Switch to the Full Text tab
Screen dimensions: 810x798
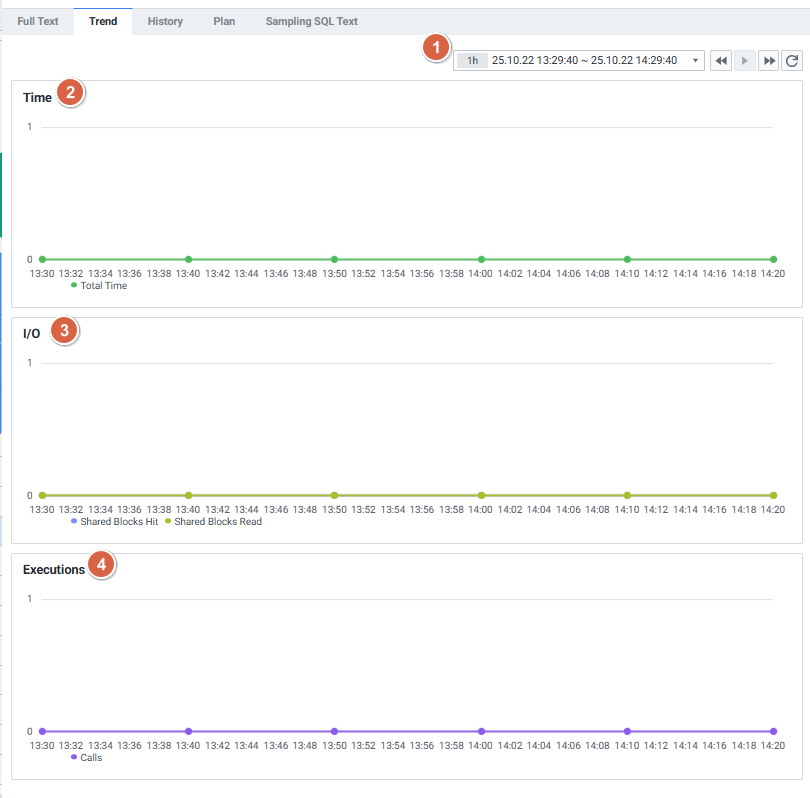coord(38,21)
